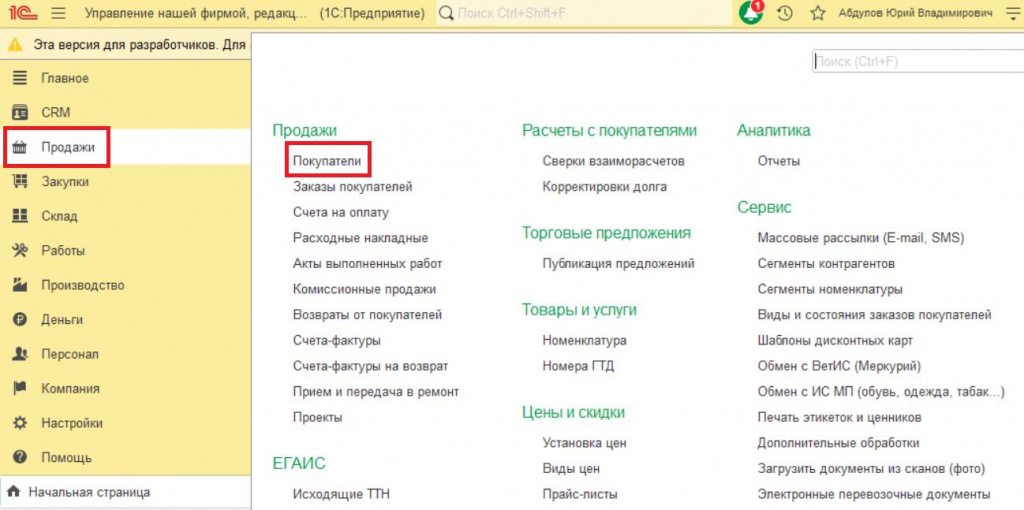Viewport: 1024px width, 510px height.
Task: Open Покупатели list
Action: tap(327, 161)
